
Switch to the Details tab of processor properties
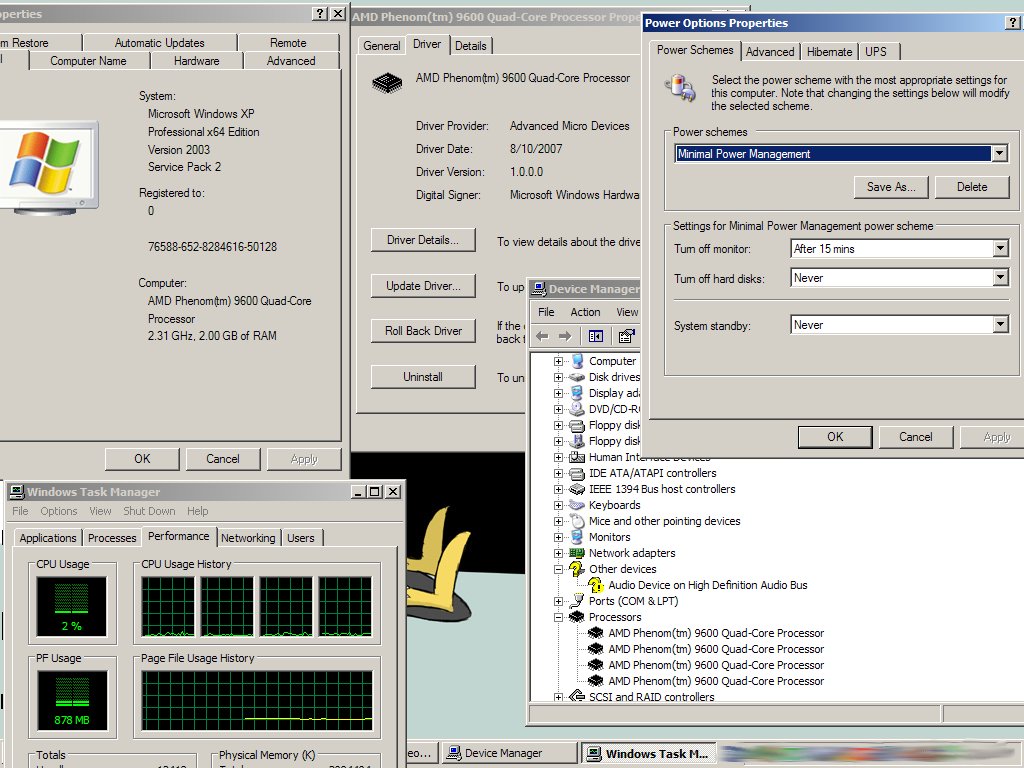[x=470, y=46]
